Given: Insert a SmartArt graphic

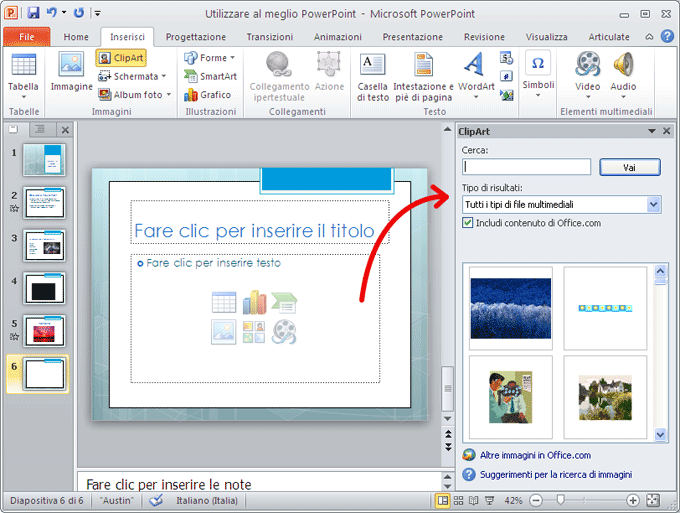Looking at the screenshot, I should pos(210,76).
